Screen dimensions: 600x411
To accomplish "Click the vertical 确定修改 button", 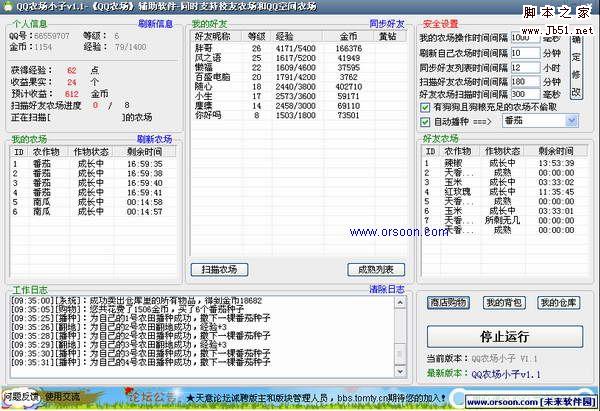I will click(576, 66).
